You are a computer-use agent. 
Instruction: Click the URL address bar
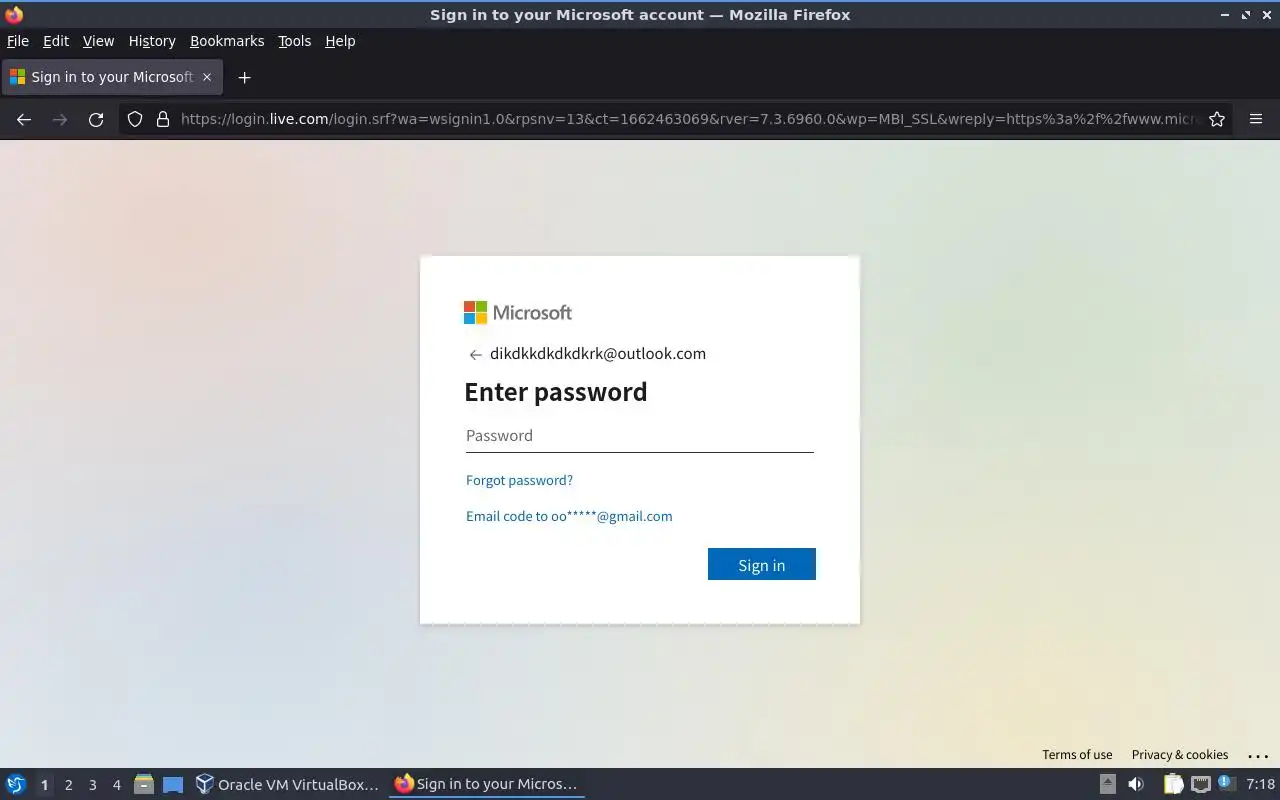[690, 119]
